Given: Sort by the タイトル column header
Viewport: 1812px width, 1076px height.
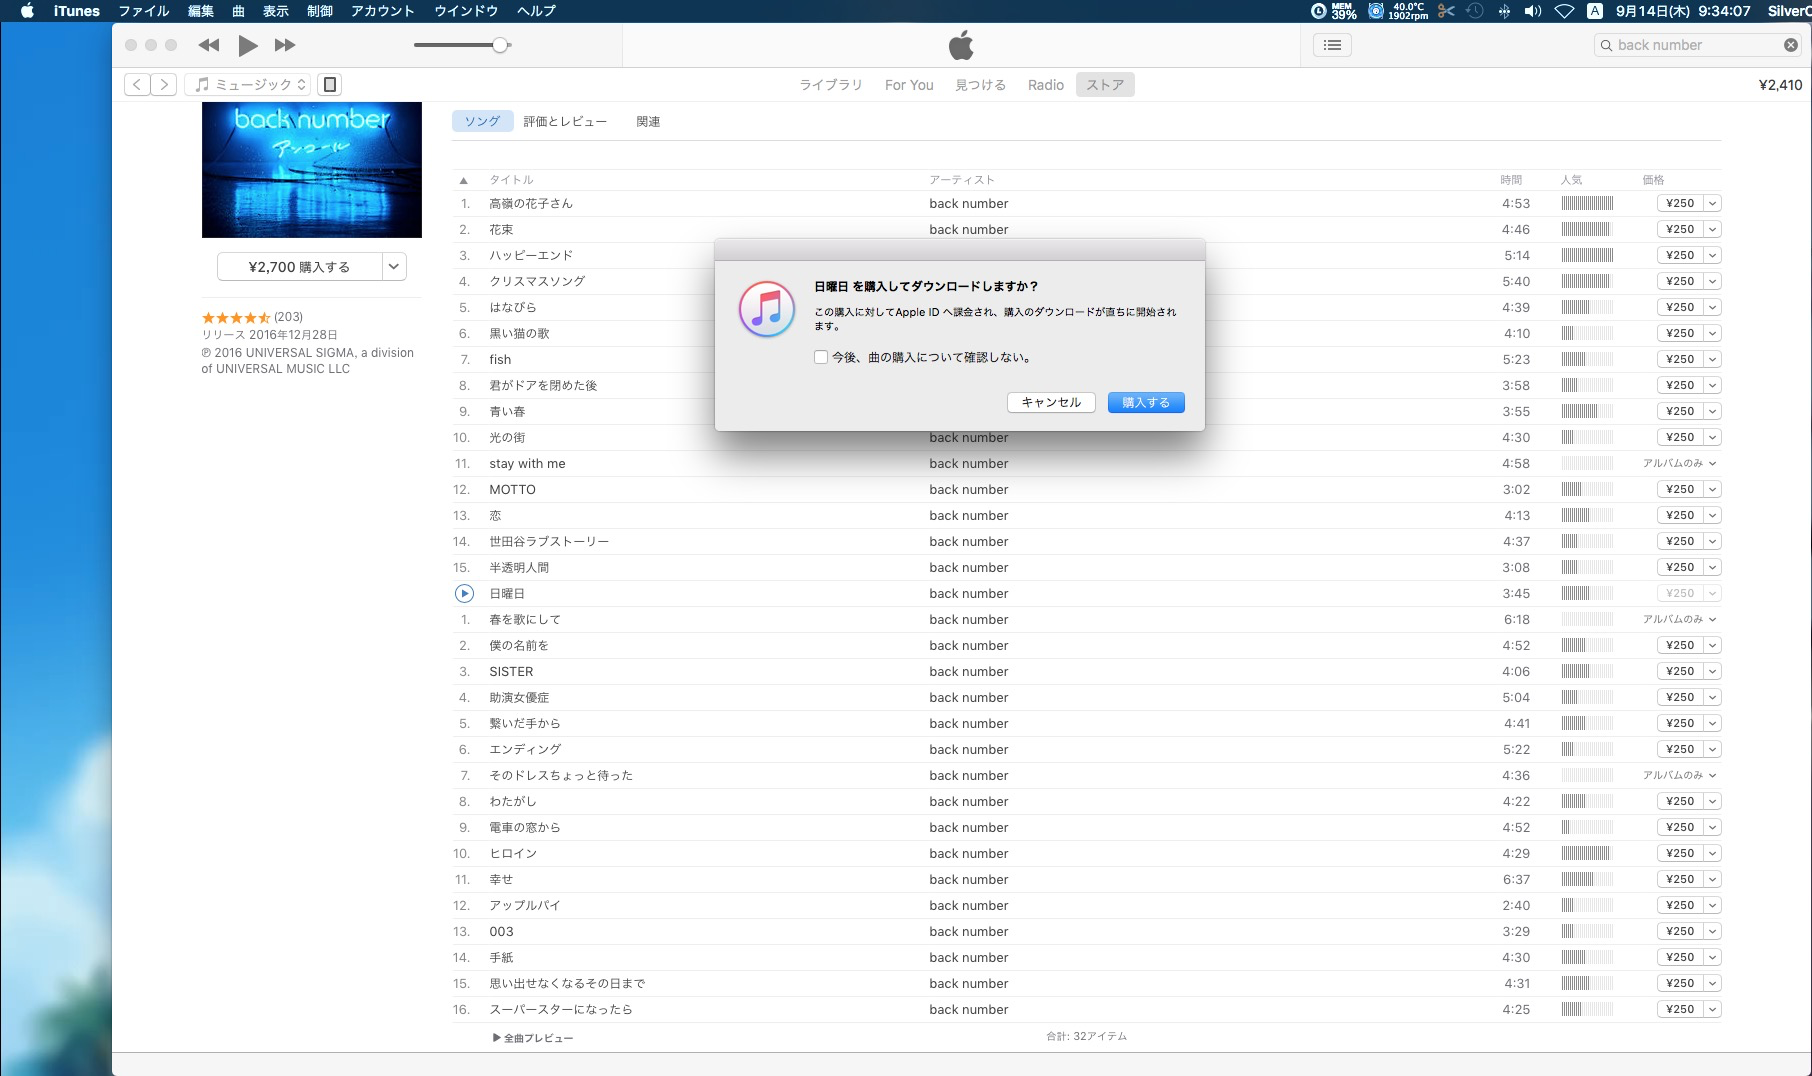Looking at the screenshot, I should pyautogui.click(x=511, y=180).
